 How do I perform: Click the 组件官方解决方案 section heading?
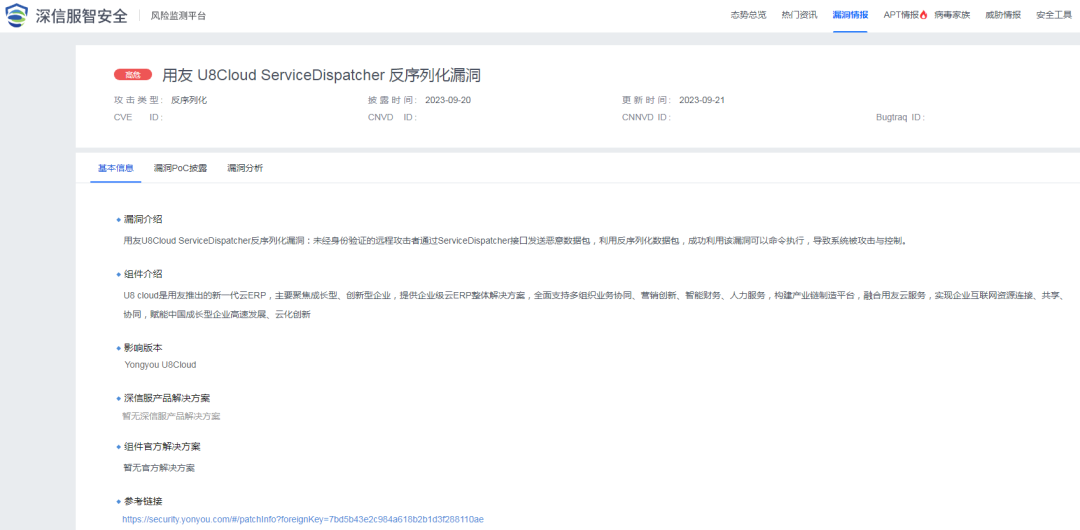163,447
